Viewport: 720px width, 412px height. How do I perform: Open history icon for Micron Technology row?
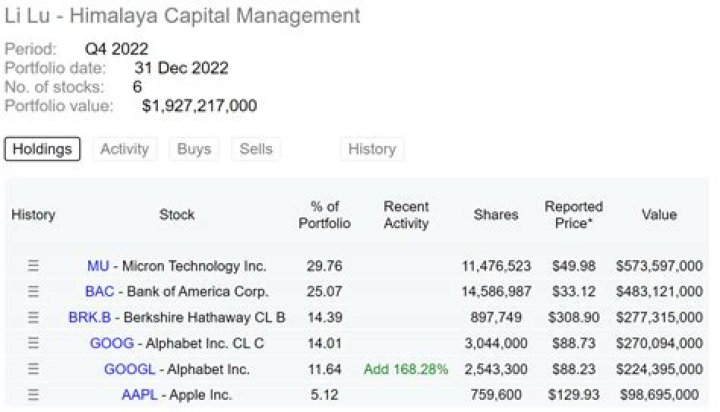click(33, 266)
